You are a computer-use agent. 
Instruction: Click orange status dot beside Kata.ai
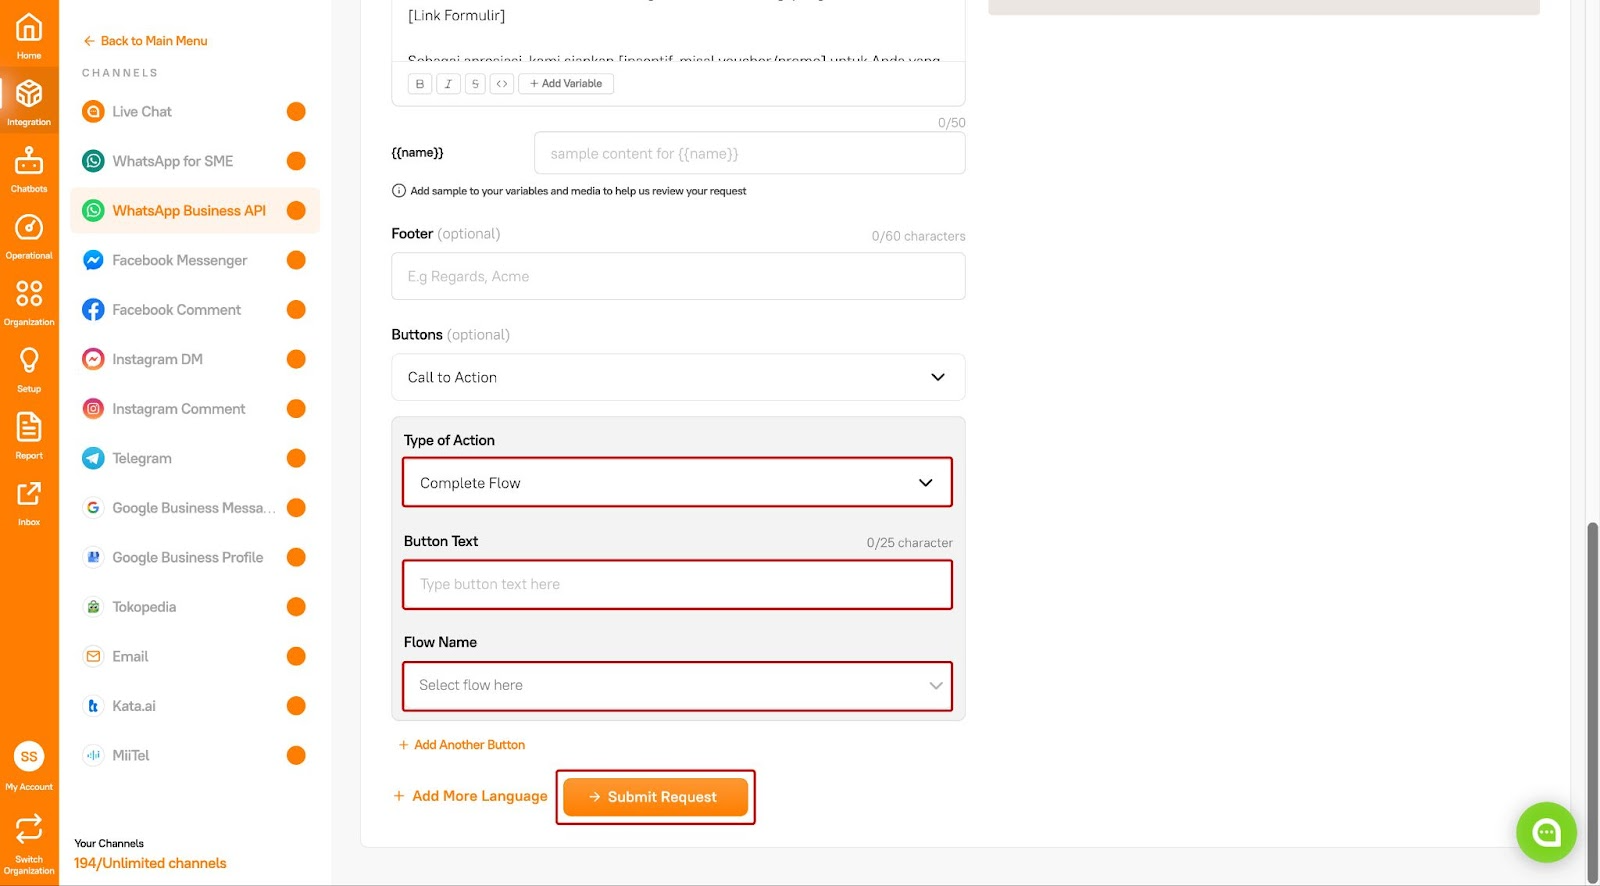tap(296, 706)
